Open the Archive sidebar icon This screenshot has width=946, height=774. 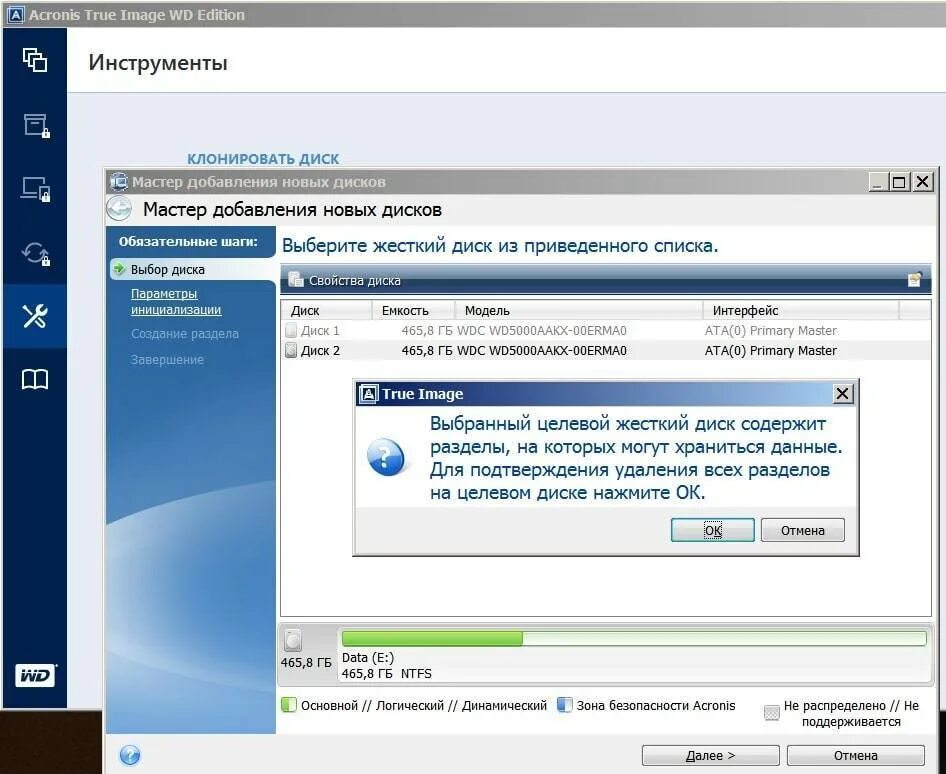point(36,125)
